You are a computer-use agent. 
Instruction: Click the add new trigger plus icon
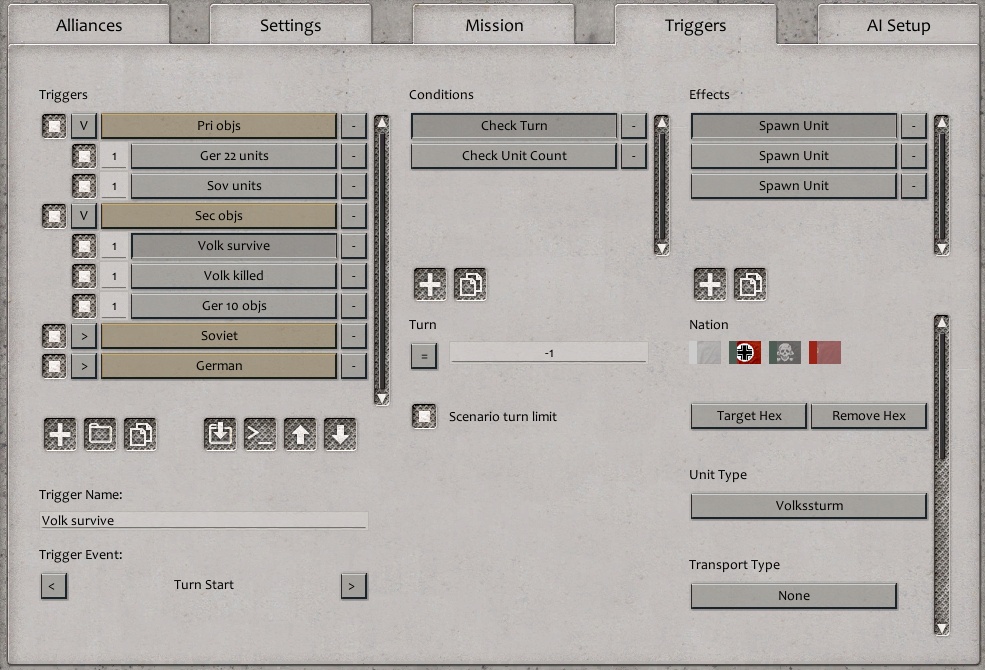click(59, 434)
